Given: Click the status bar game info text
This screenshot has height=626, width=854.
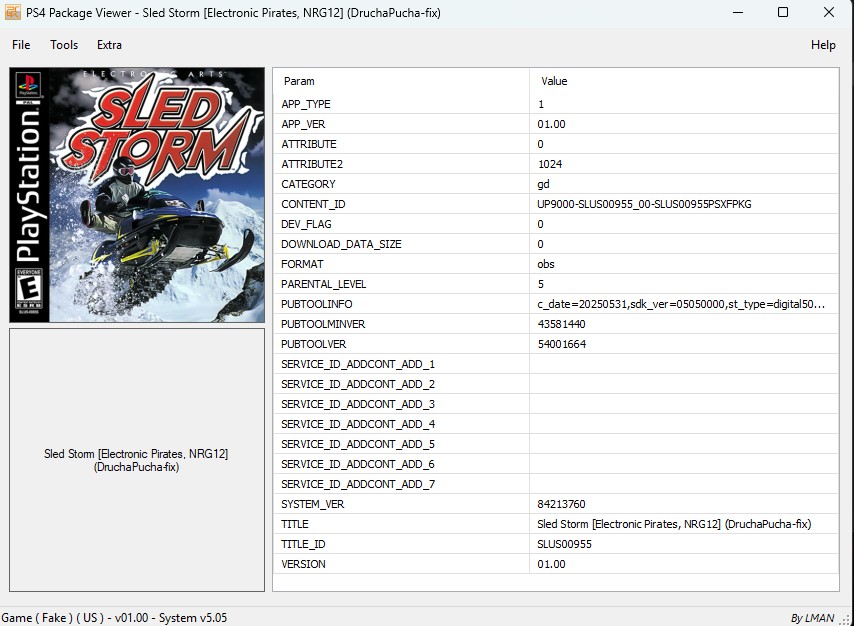Looking at the screenshot, I should tap(114, 618).
